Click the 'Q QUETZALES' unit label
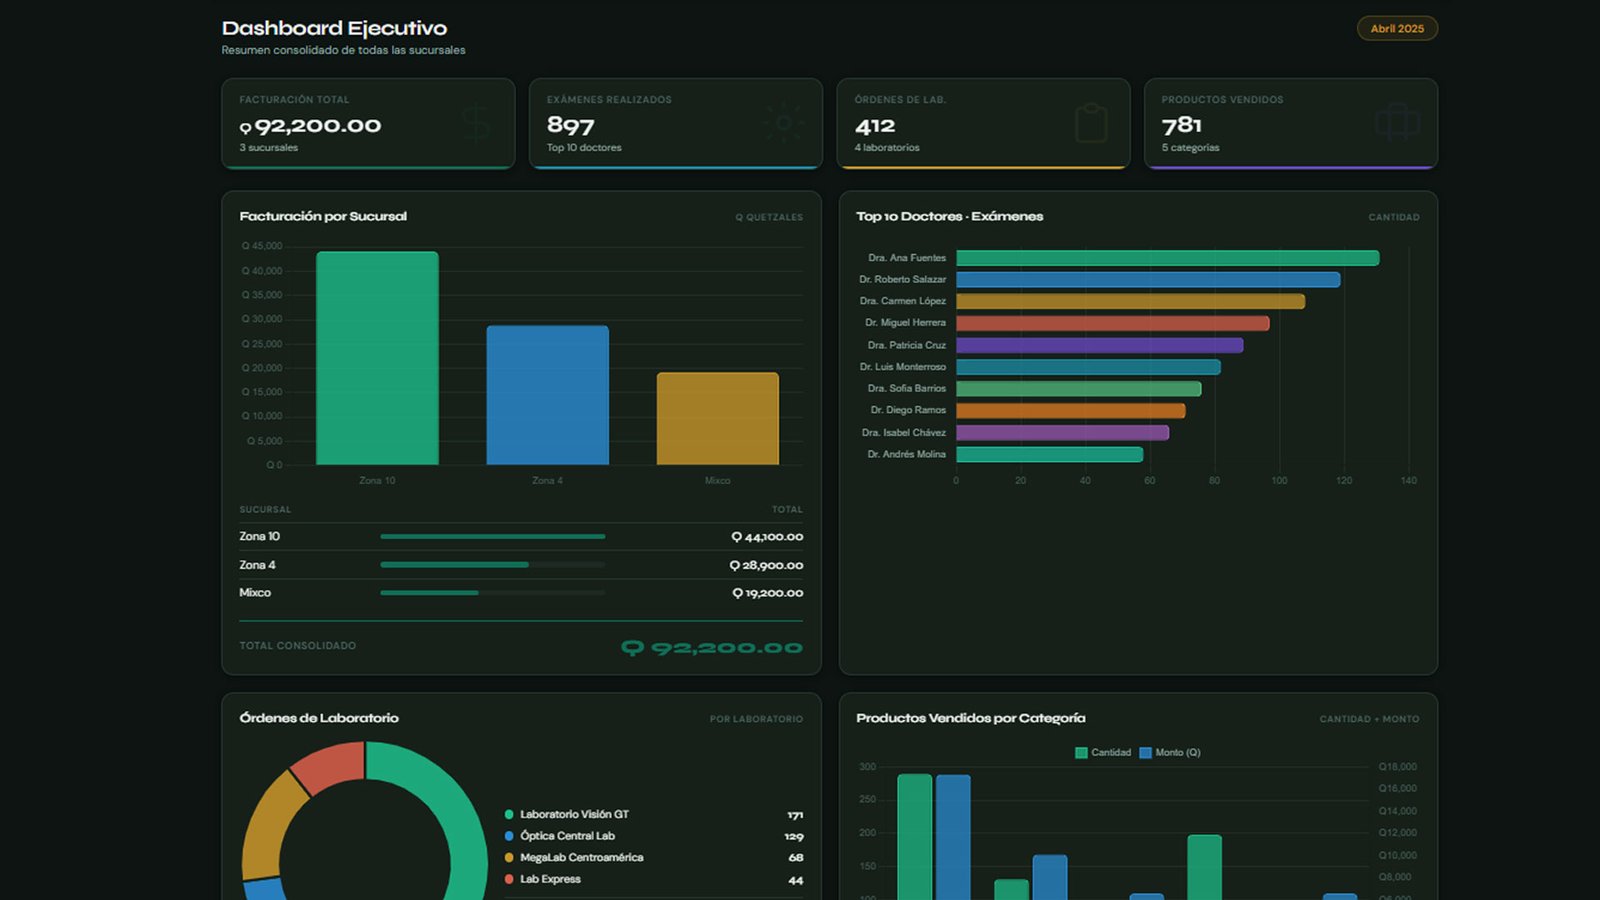Viewport: 1600px width, 900px height. click(x=769, y=217)
